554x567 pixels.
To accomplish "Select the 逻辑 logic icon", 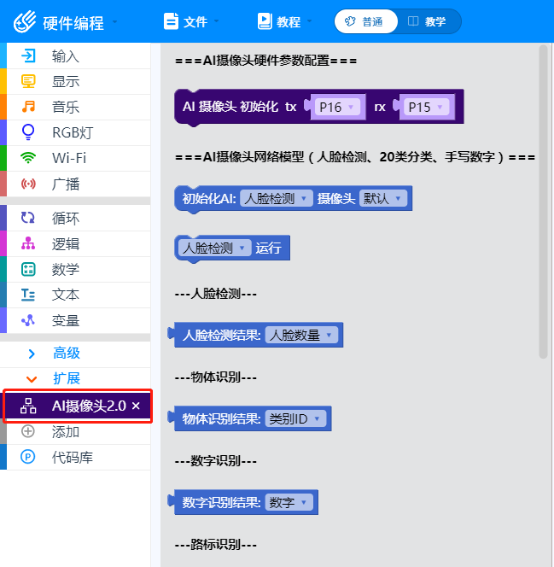I will click(28, 244).
